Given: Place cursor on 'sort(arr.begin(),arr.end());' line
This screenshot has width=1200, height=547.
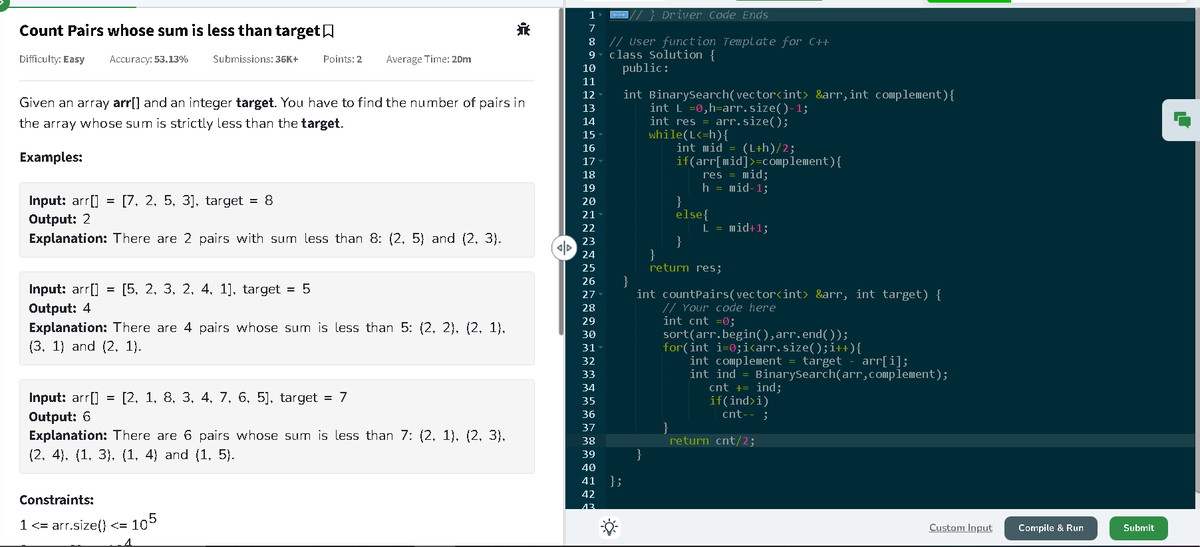Looking at the screenshot, I should click(756, 335).
